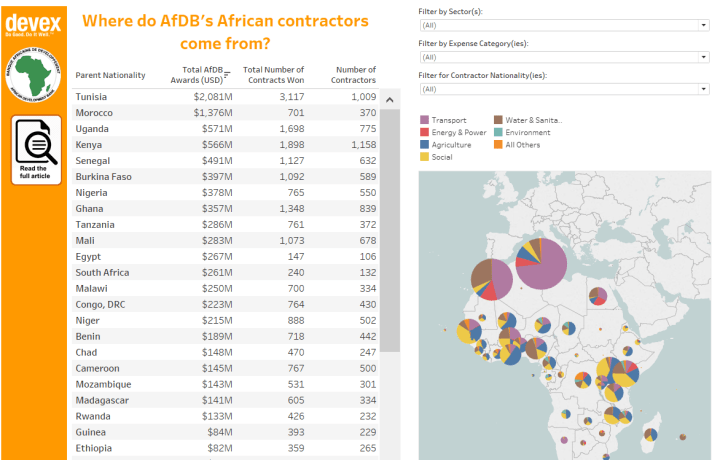Select the Environment legend swatch

coord(498,132)
